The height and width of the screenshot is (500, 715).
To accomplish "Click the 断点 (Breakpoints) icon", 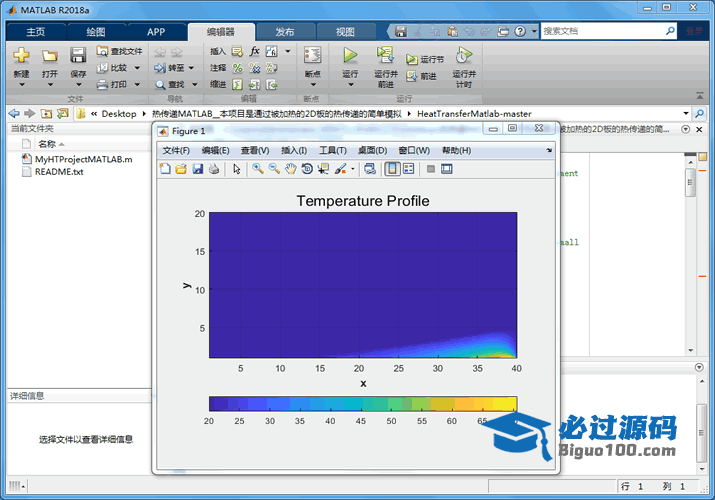I will 312,56.
